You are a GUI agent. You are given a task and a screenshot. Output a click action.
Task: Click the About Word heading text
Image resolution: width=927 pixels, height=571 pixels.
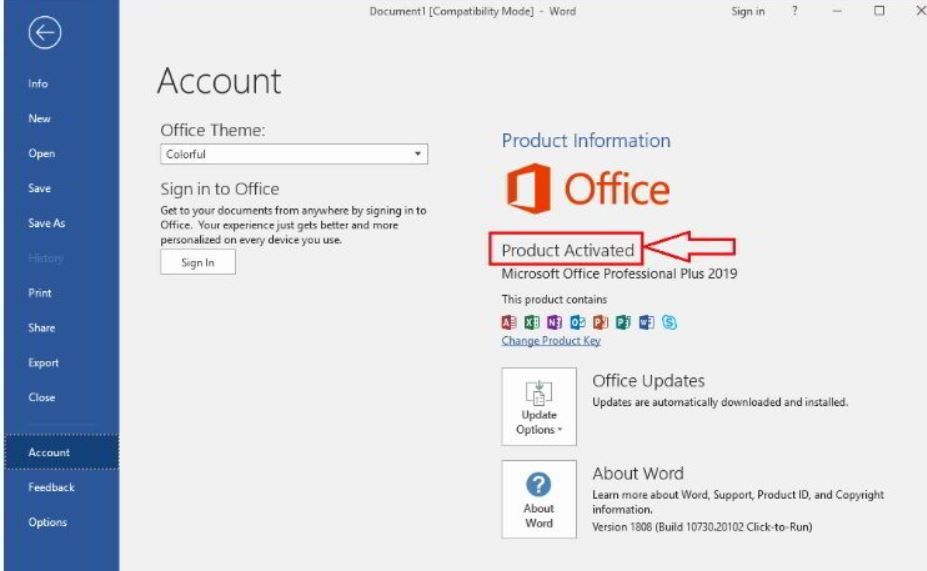coord(638,473)
